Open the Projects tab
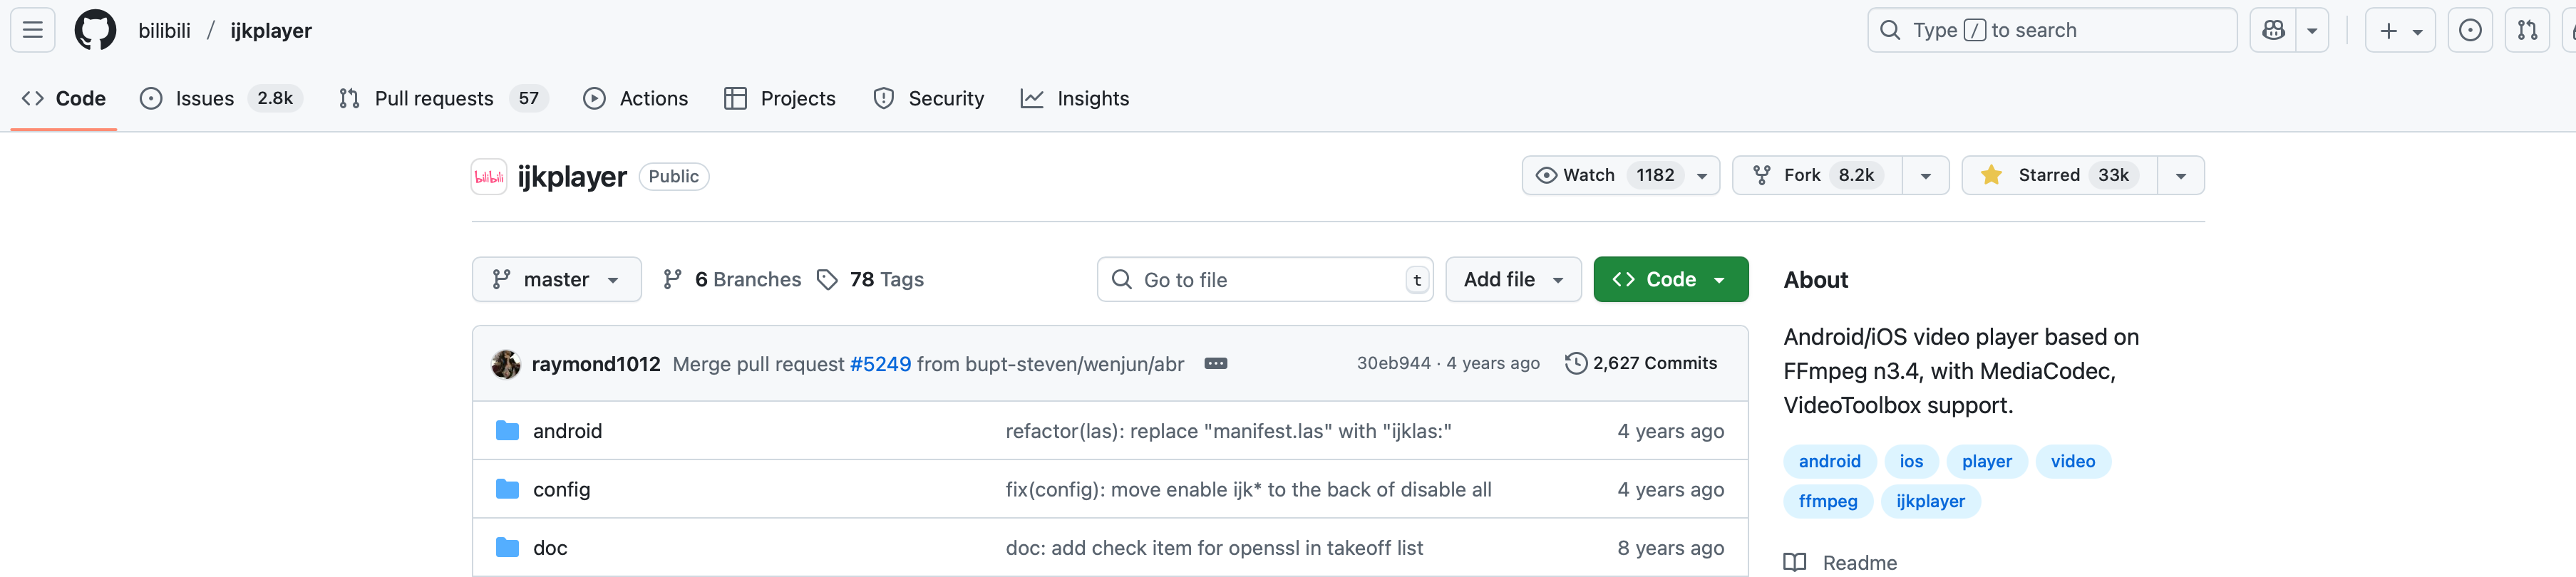2576x577 pixels. point(780,98)
